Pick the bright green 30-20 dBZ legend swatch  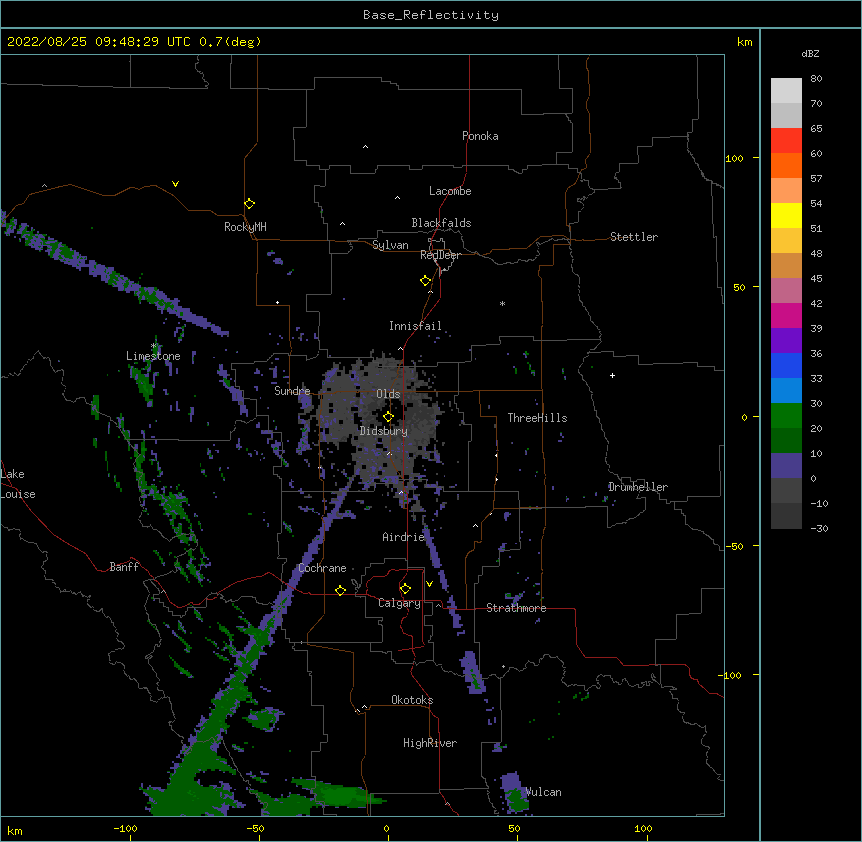point(786,416)
